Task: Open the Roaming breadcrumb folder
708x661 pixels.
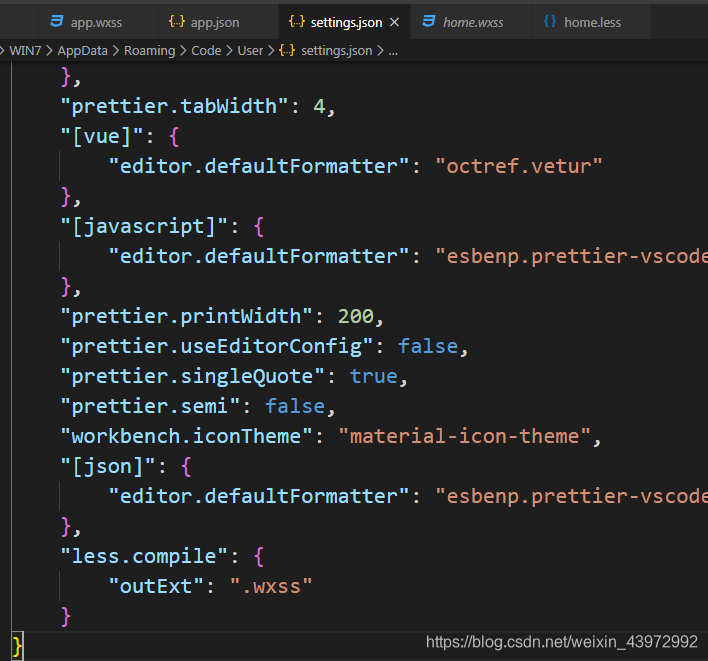Action: 149,51
